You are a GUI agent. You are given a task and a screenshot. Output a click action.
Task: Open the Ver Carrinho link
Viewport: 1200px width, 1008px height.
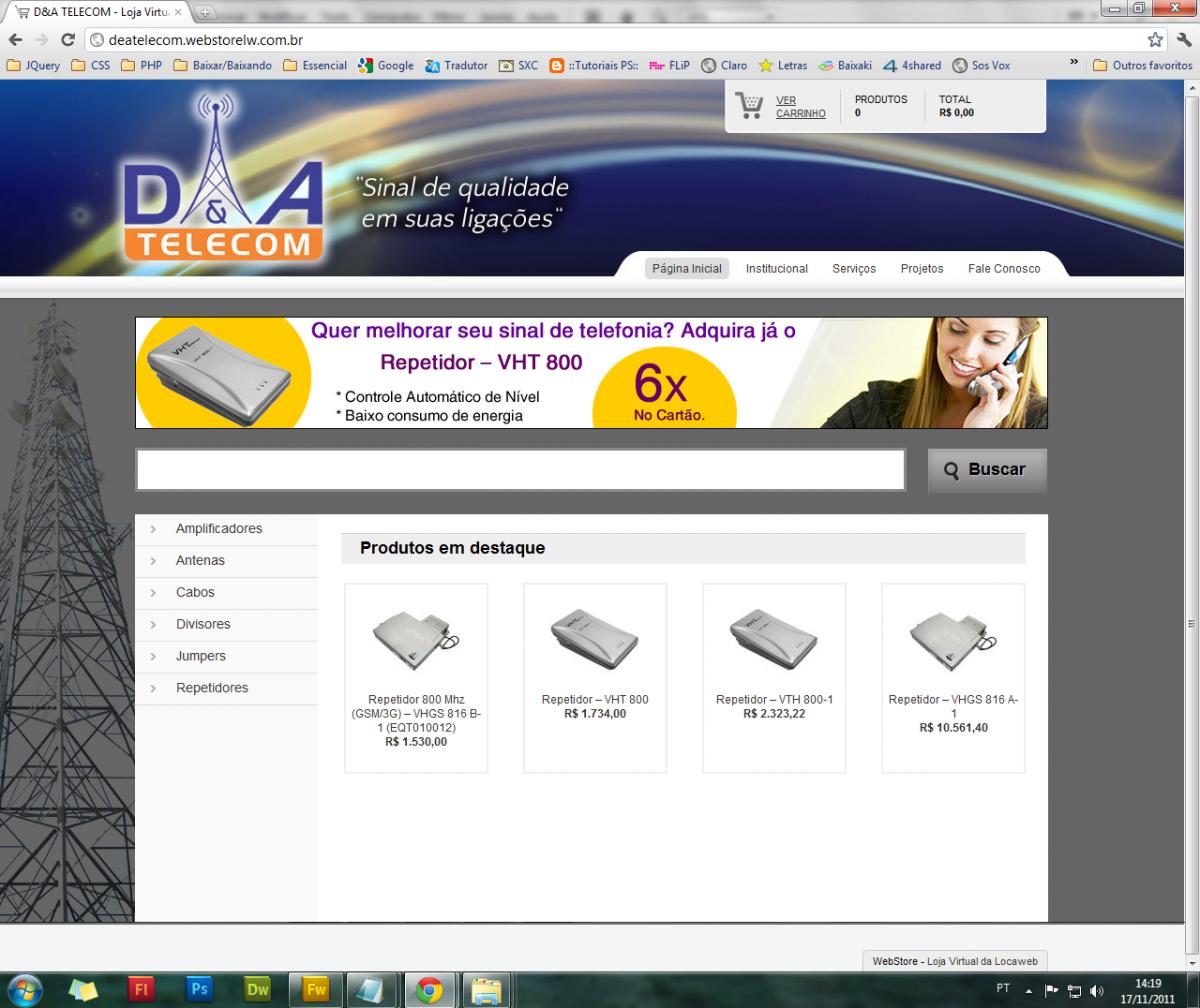click(800, 107)
